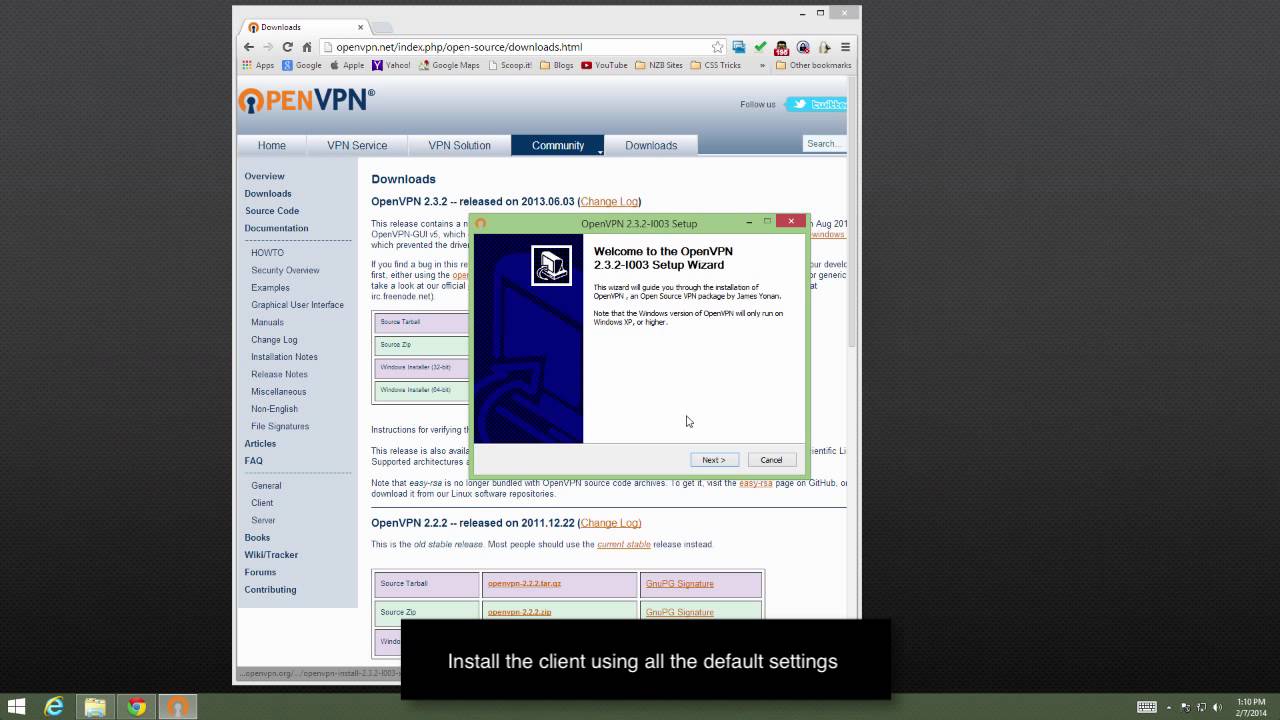Open Source Code in the sidebar

pyautogui.click(x=272, y=211)
